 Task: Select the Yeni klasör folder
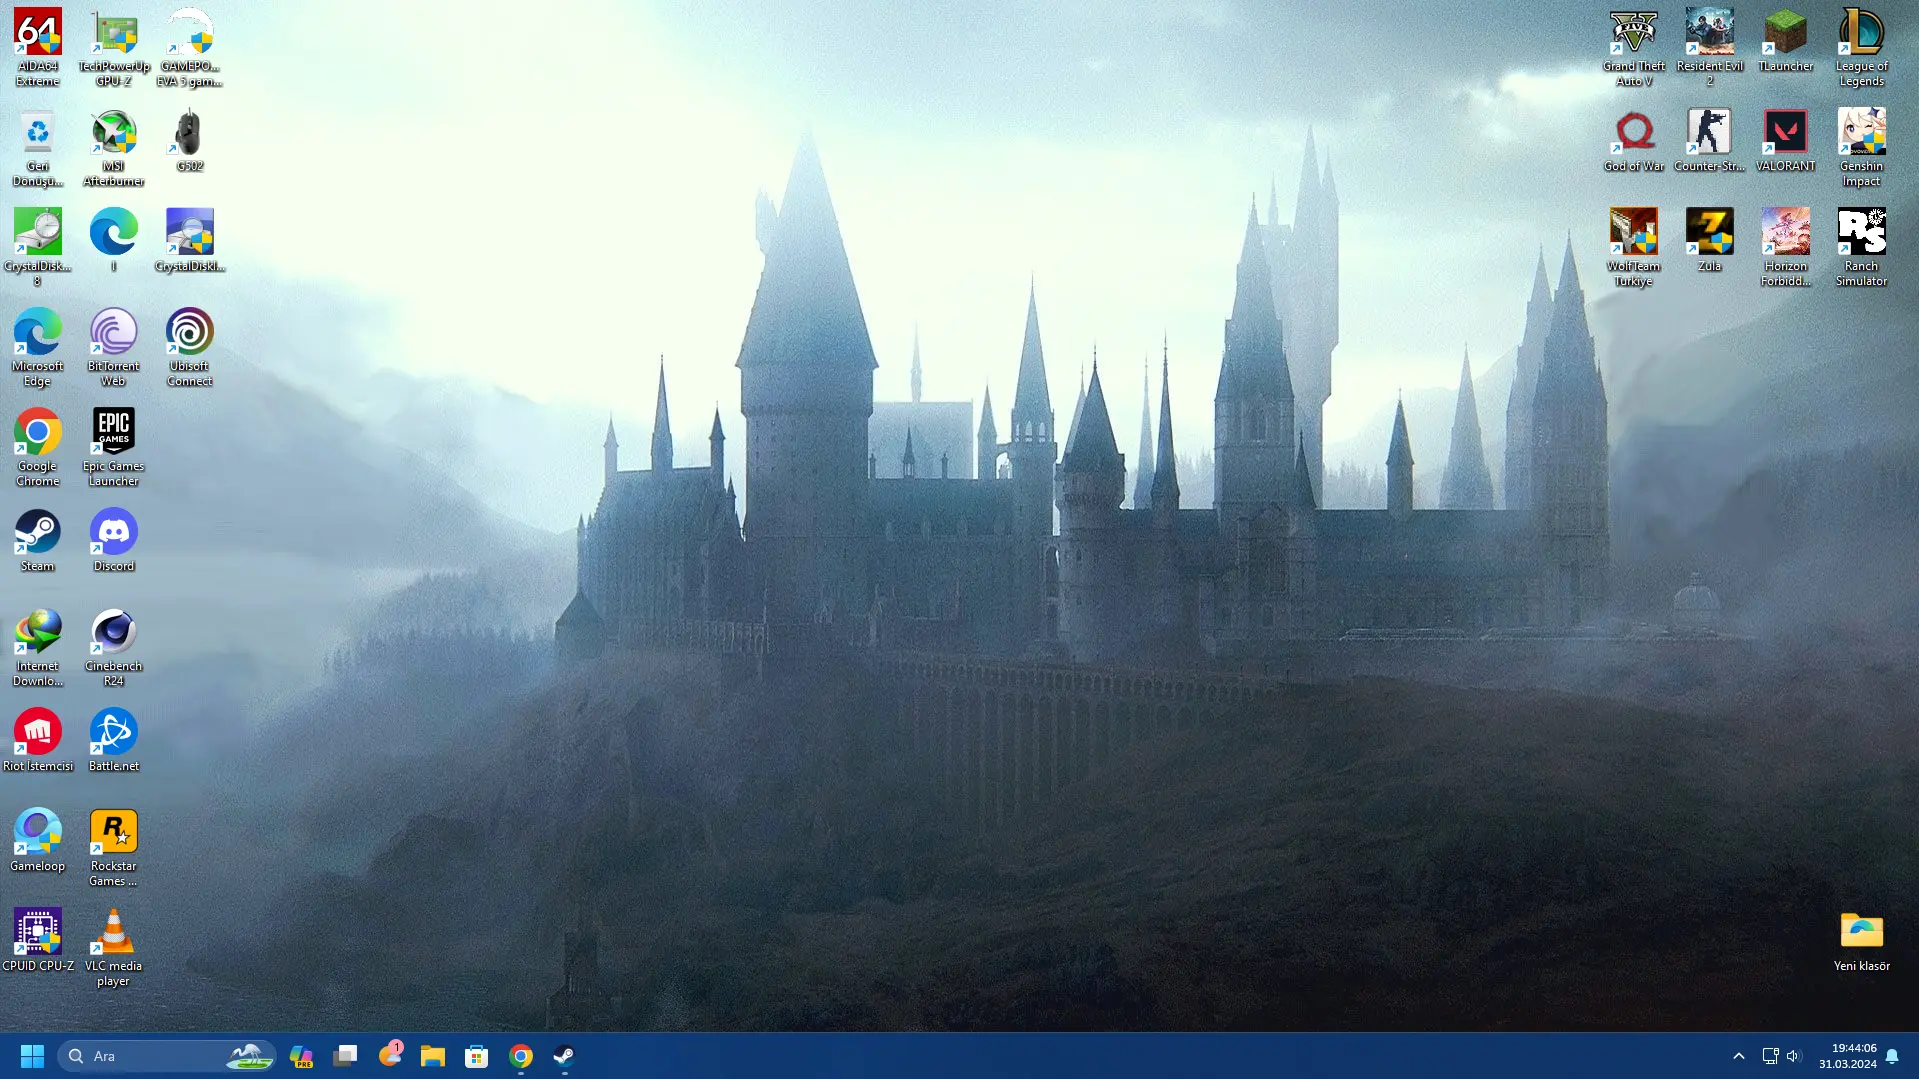click(1862, 941)
